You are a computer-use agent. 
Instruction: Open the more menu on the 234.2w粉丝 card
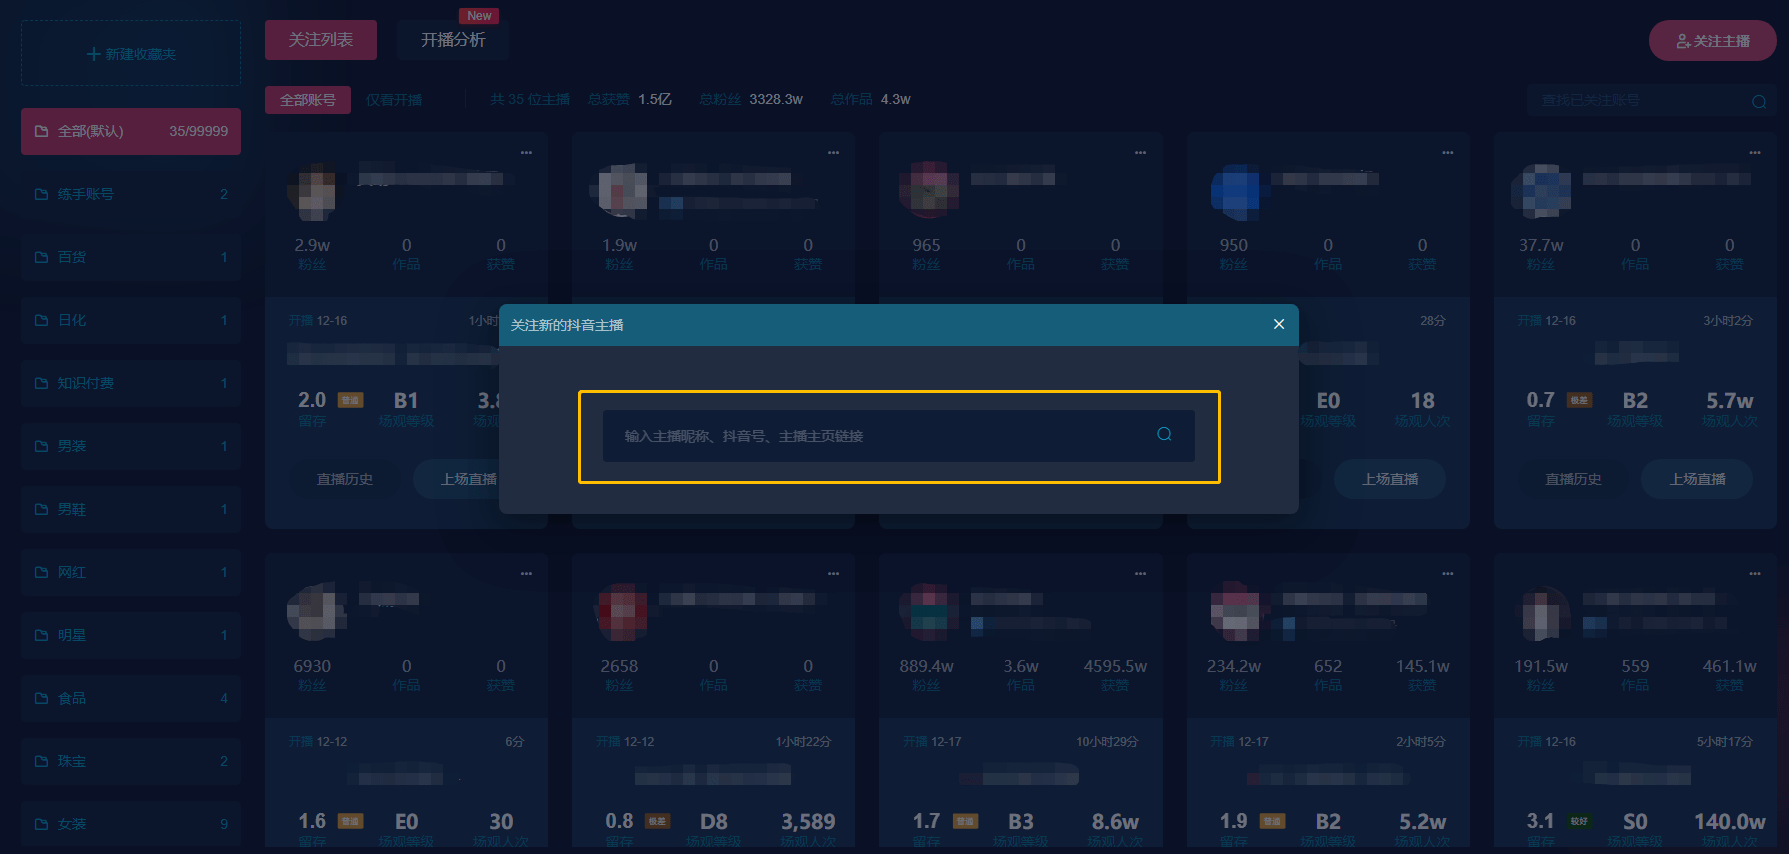(1447, 574)
